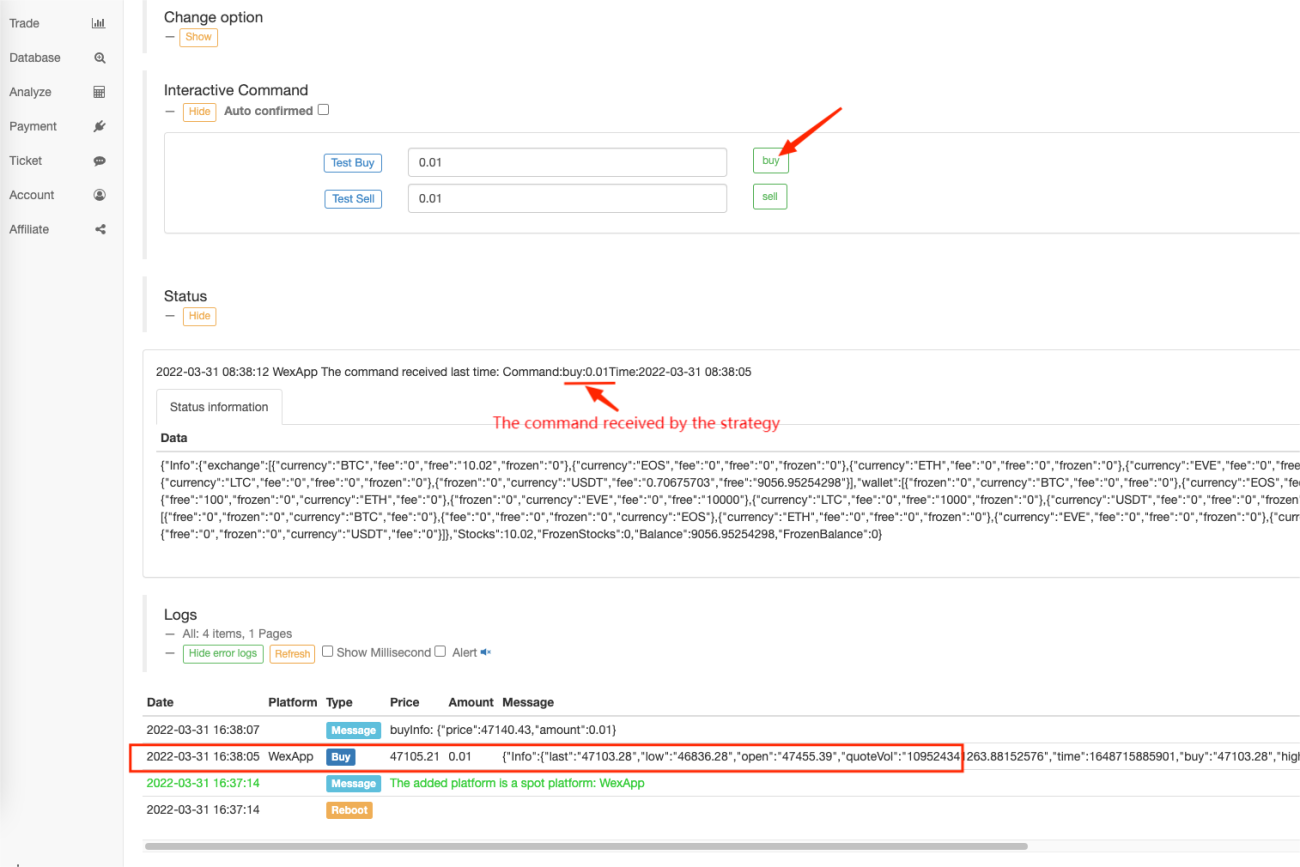Open Affiliate in the sidebar

[29, 229]
